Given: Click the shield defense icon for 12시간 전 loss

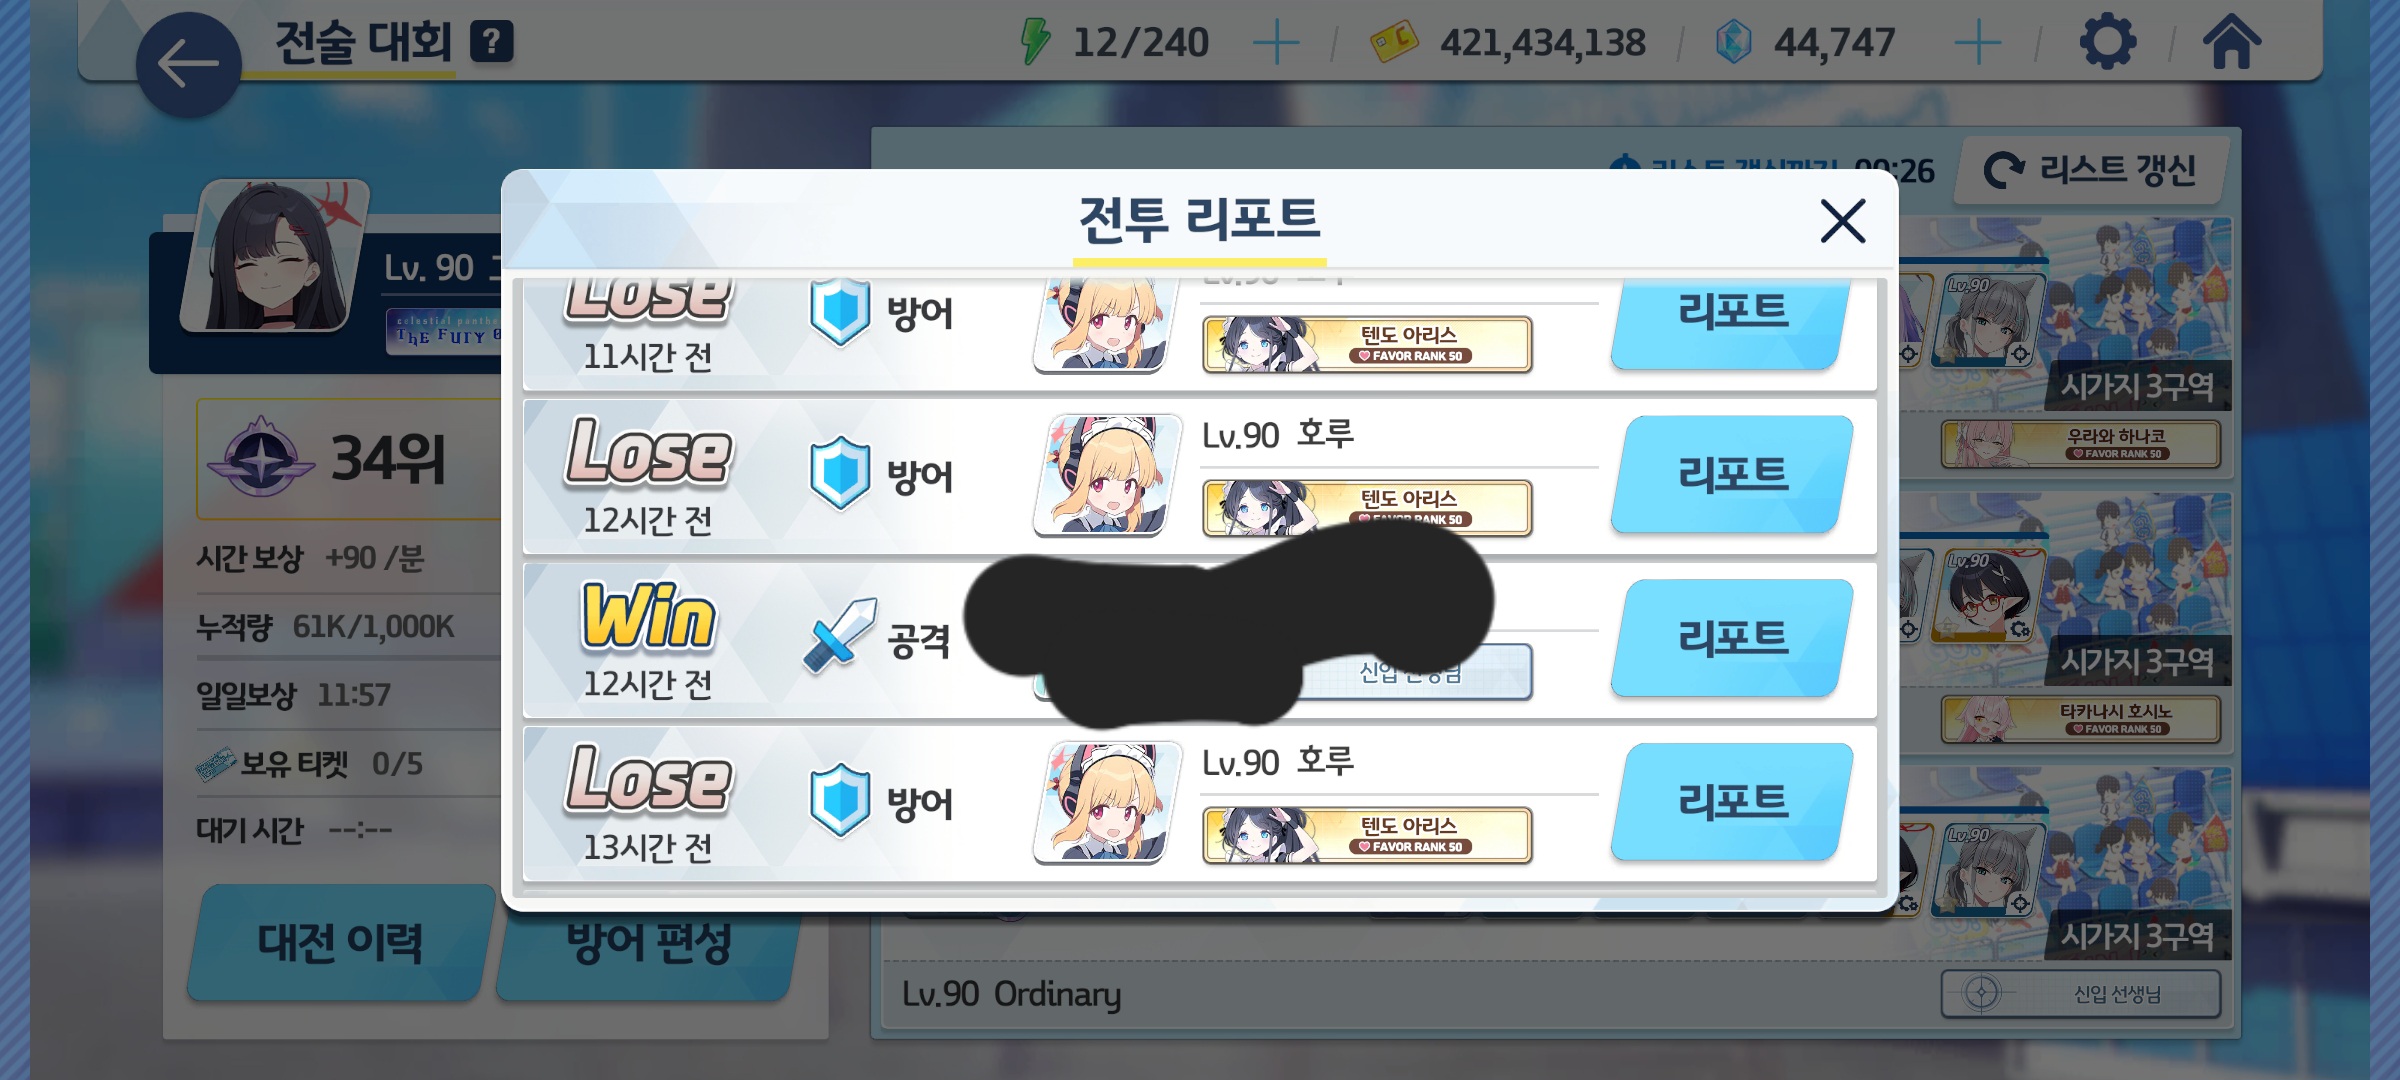Looking at the screenshot, I should pos(839,474).
